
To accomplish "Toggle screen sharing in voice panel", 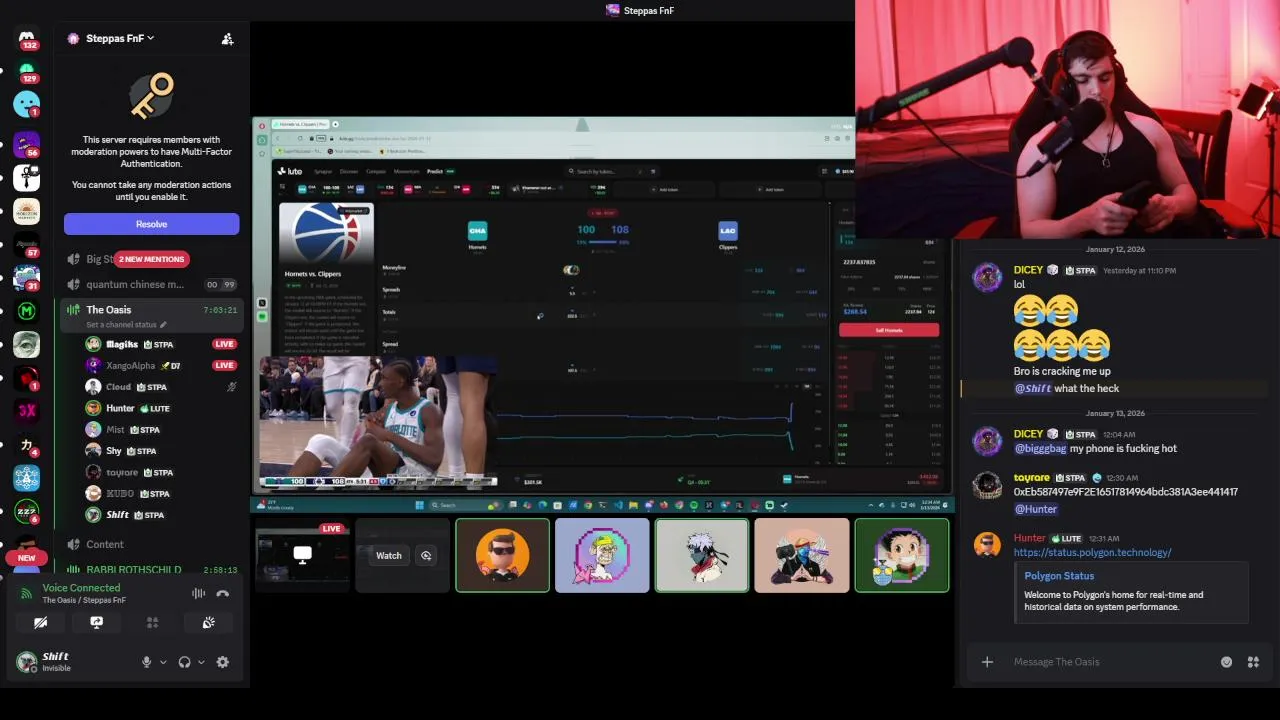I will click(97, 622).
